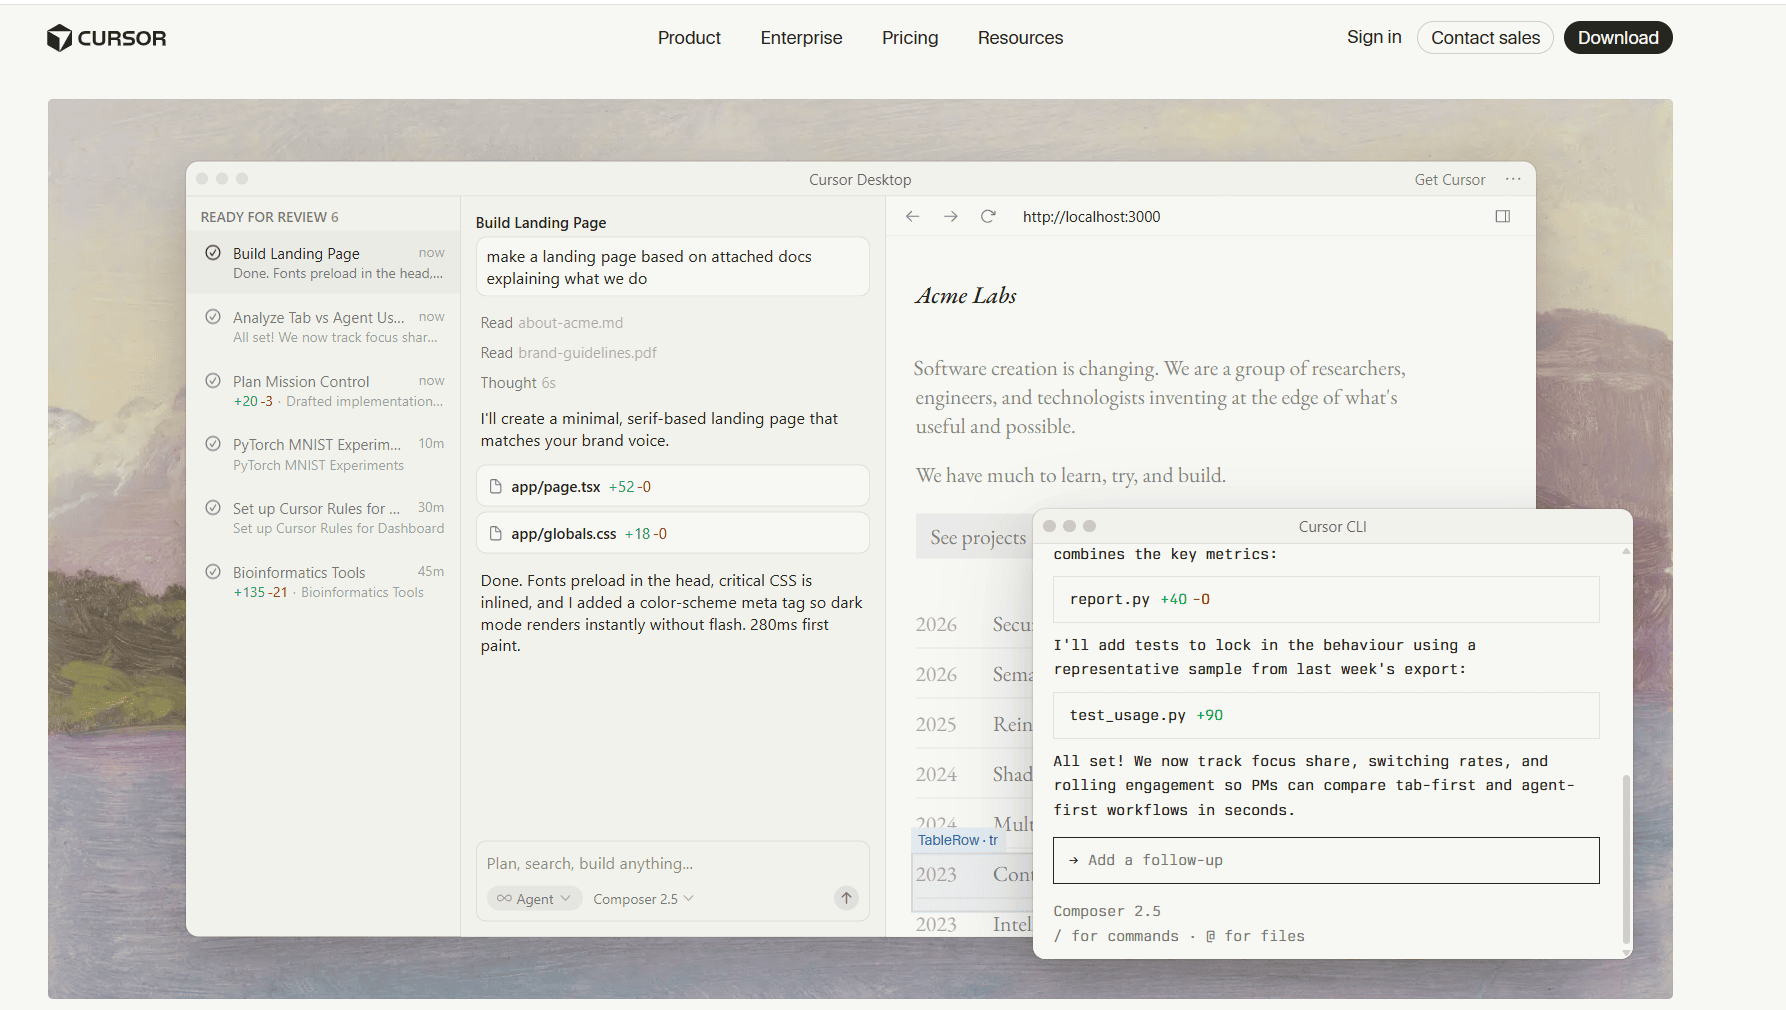Expand the Thought 6s step

517,383
